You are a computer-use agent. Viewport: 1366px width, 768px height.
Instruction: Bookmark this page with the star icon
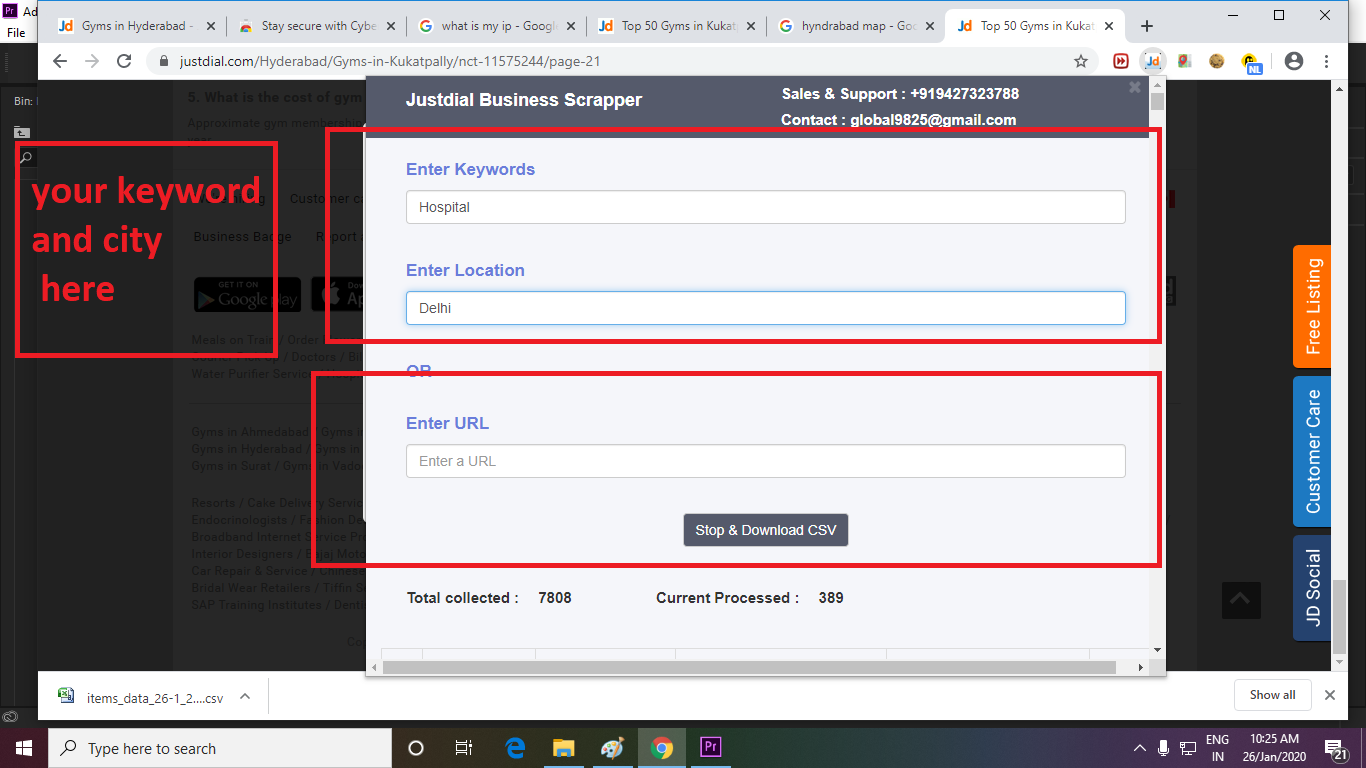(x=1081, y=61)
